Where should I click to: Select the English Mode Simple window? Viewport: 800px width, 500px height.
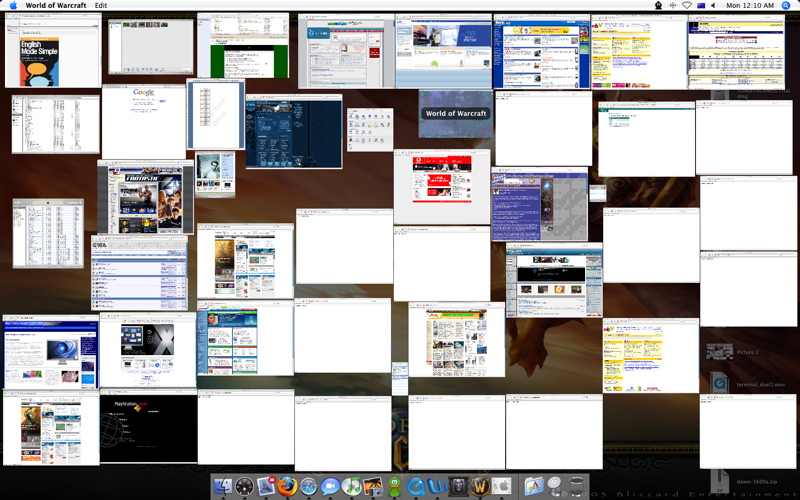pos(52,50)
